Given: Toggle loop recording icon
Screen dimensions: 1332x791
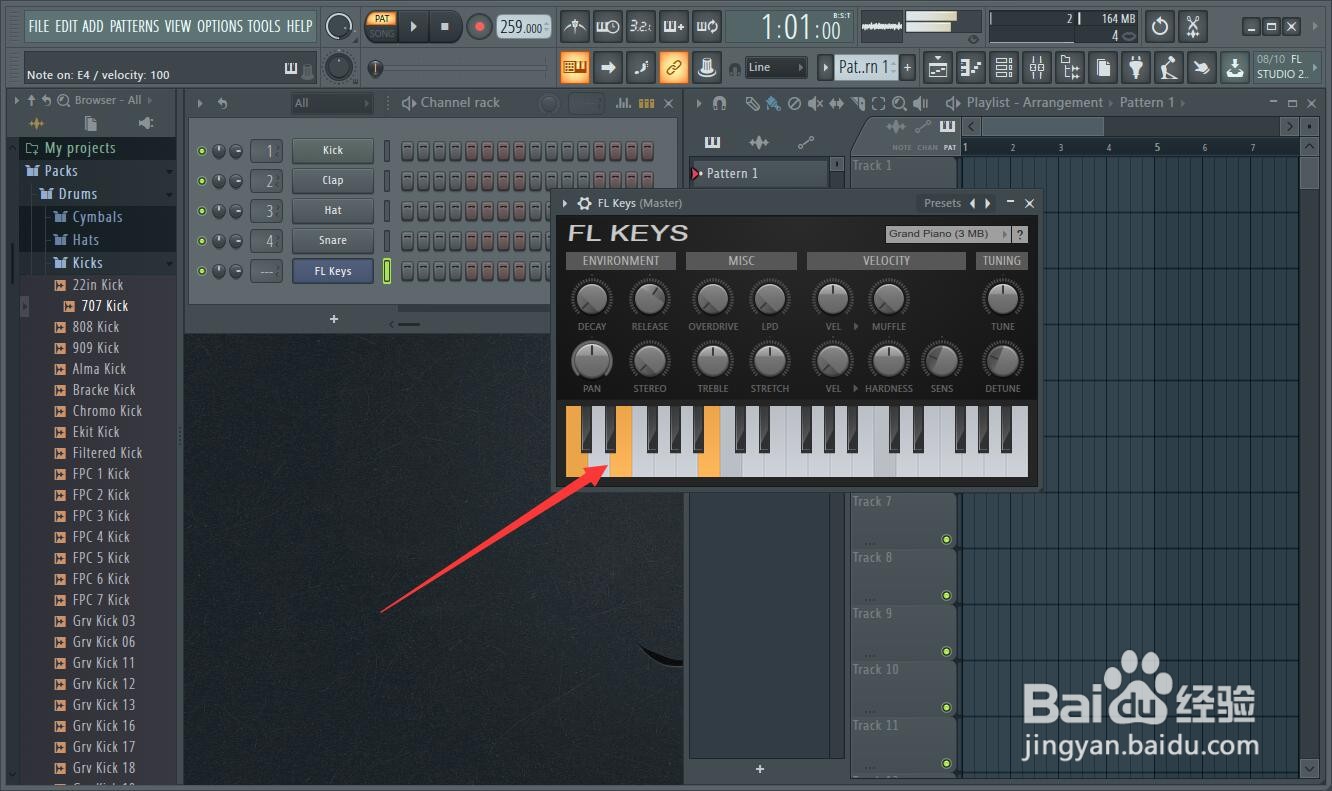Looking at the screenshot, I should coord(707,26).
